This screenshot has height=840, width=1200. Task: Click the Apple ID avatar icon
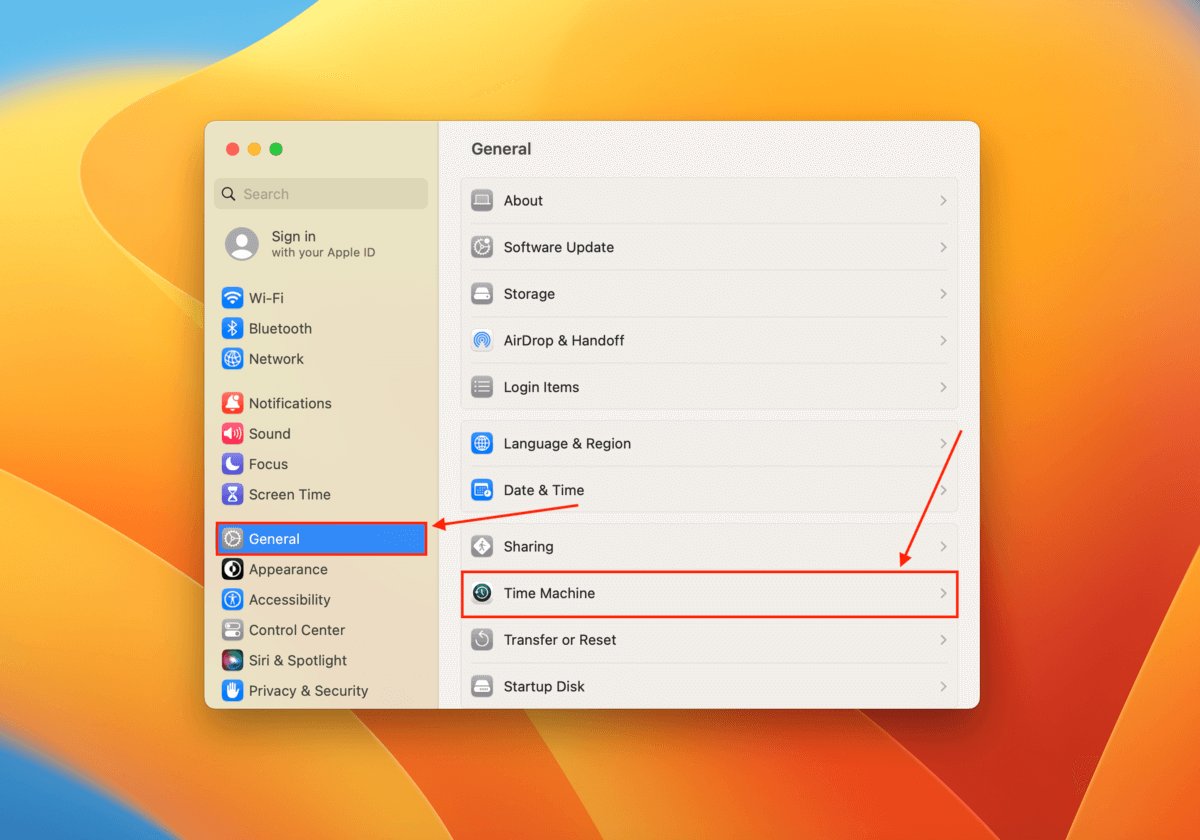(x=242, y=244)
